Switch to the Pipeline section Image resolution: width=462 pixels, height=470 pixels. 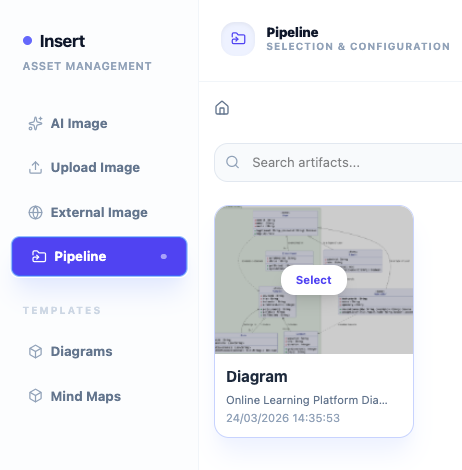[99, 256]
